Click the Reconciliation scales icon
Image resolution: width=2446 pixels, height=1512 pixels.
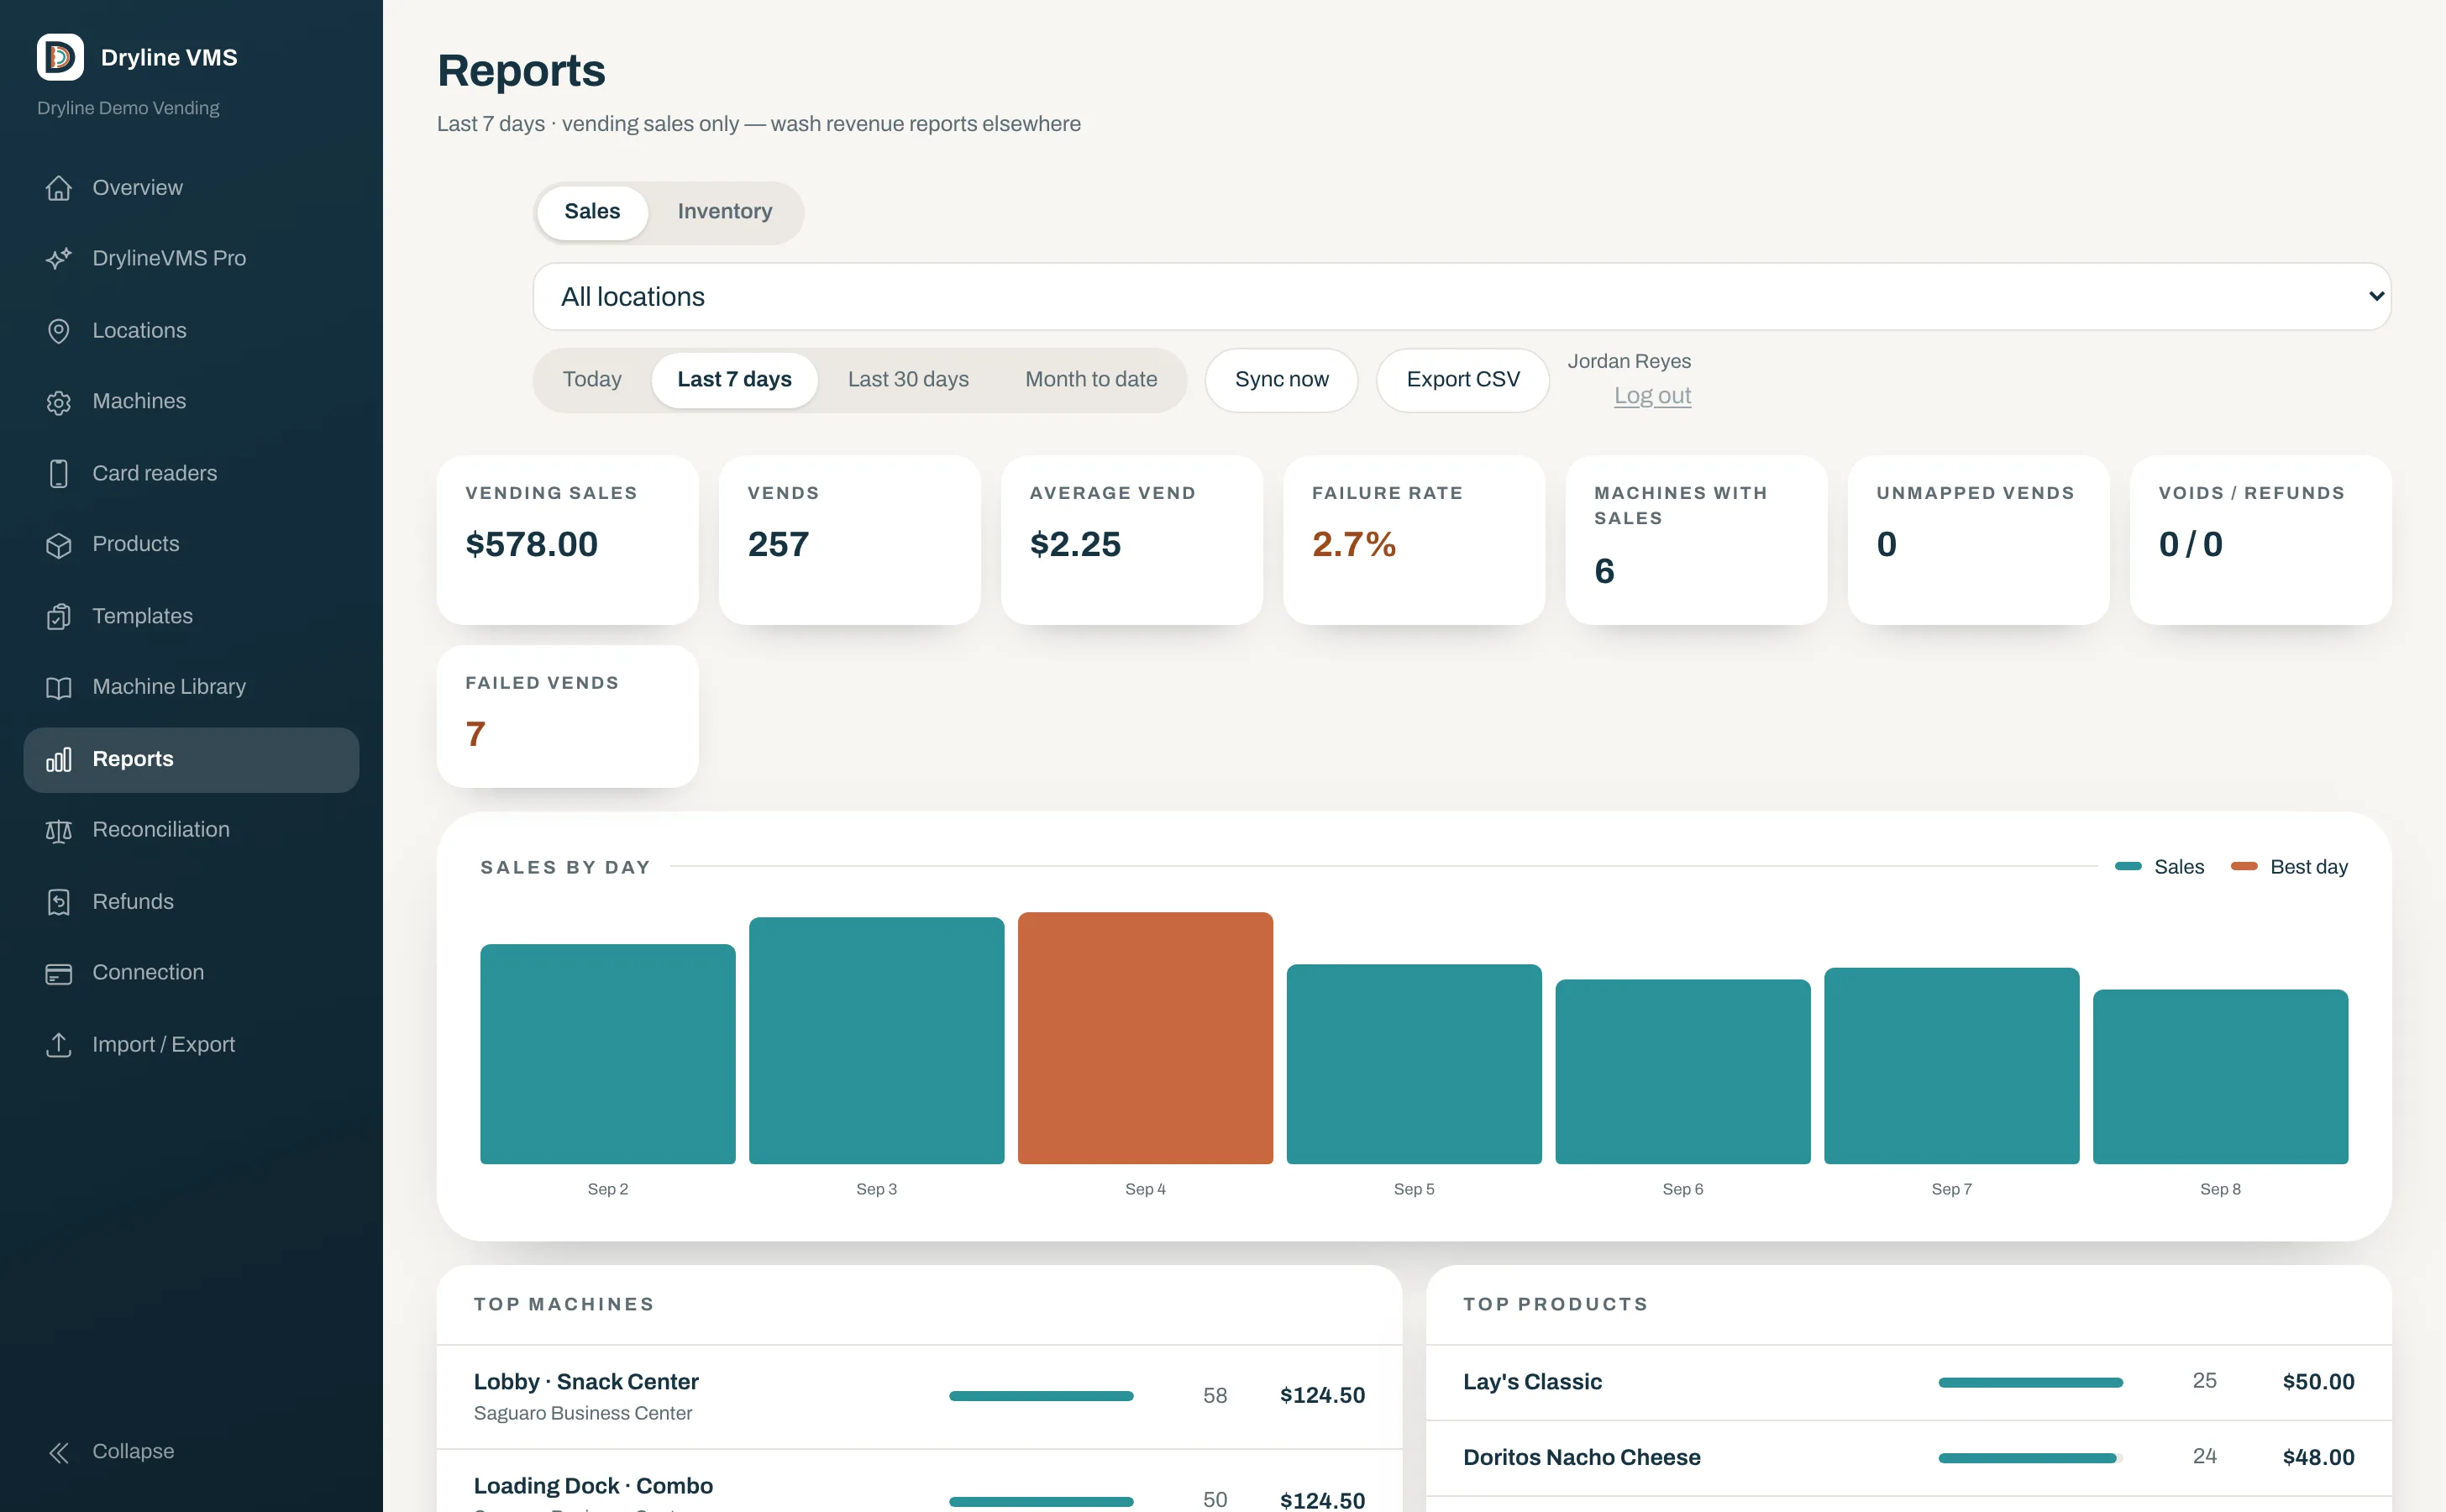point(59,831)
